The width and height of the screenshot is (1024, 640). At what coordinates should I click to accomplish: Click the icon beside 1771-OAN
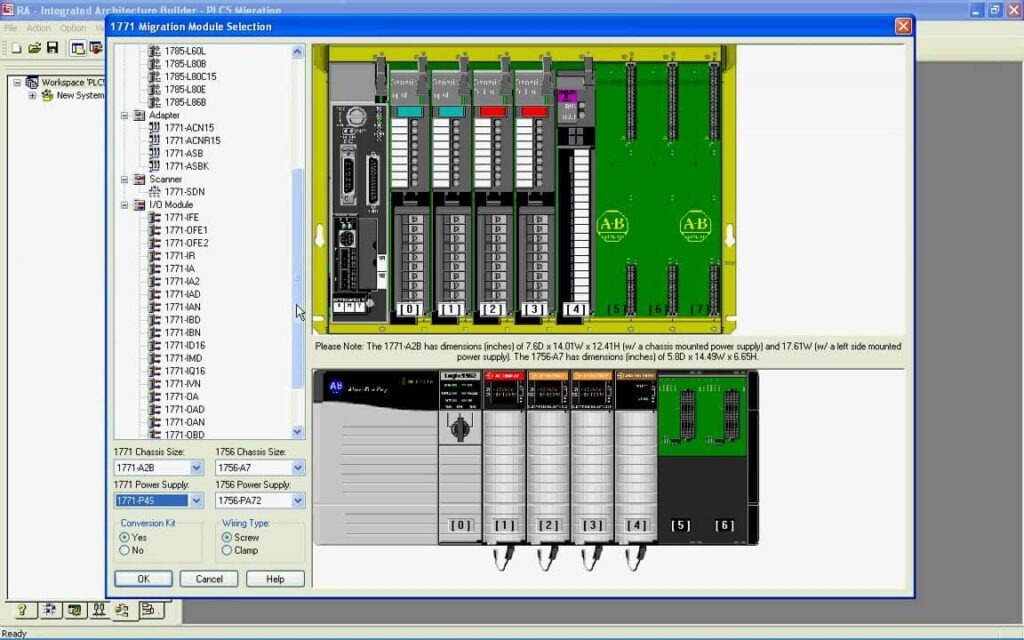pyautogui.click(x=155, y=422)
